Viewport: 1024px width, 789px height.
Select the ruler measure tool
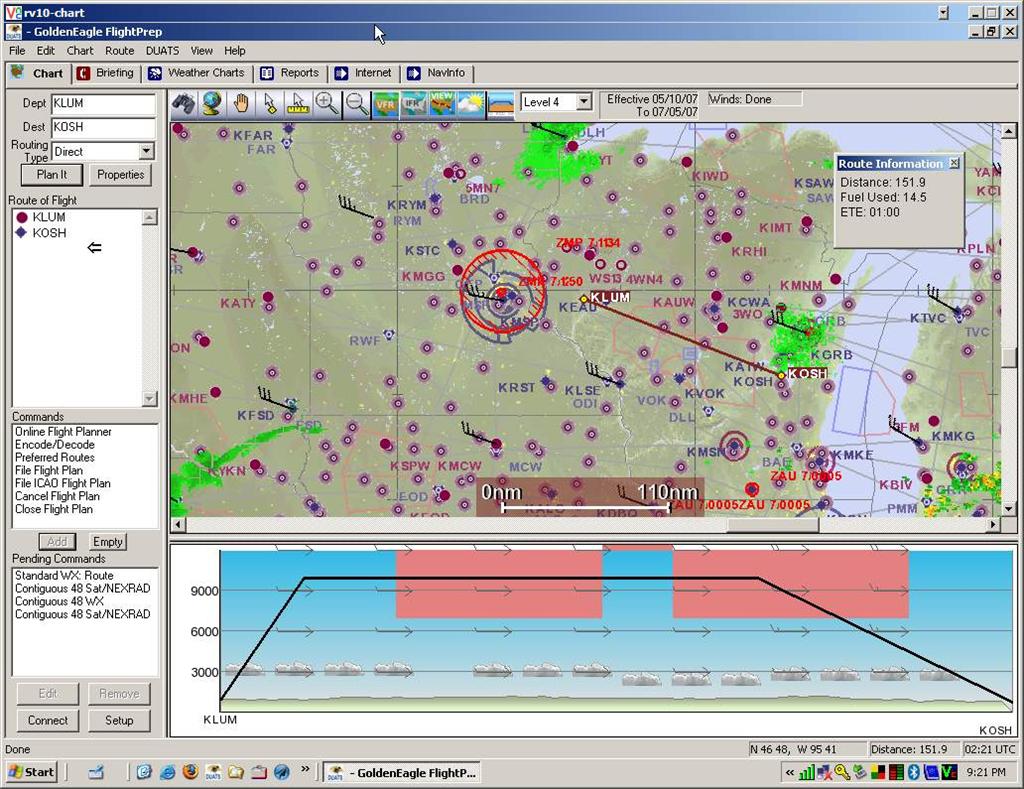tap(298, 105)
